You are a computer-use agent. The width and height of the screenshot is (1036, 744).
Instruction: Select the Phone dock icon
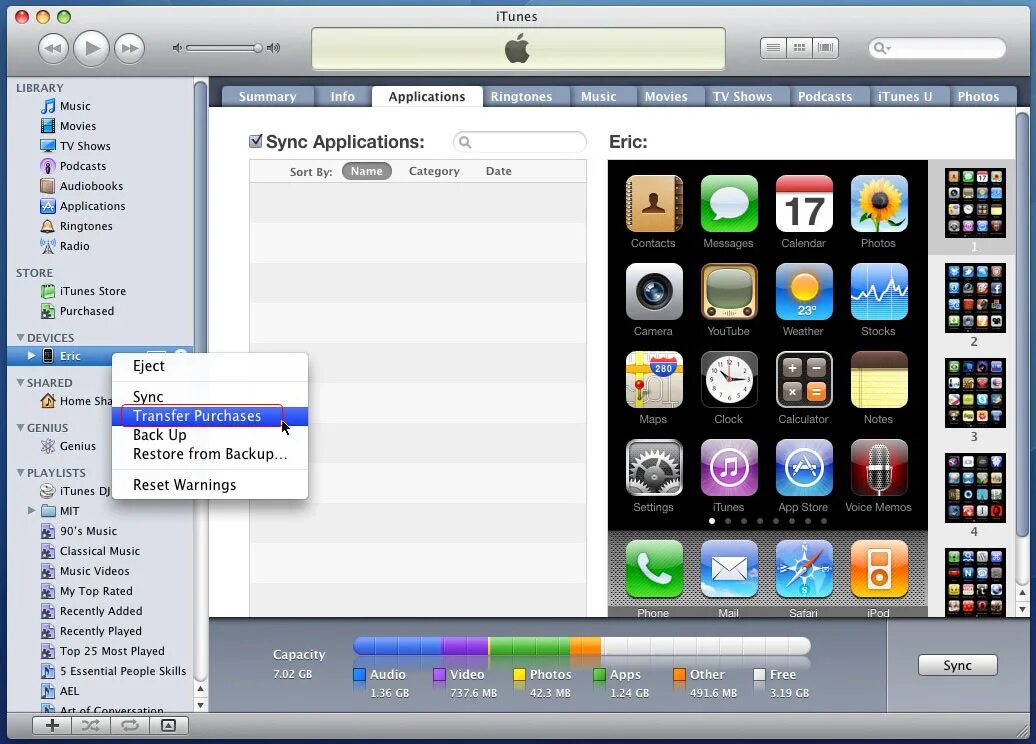click(653, 569)
